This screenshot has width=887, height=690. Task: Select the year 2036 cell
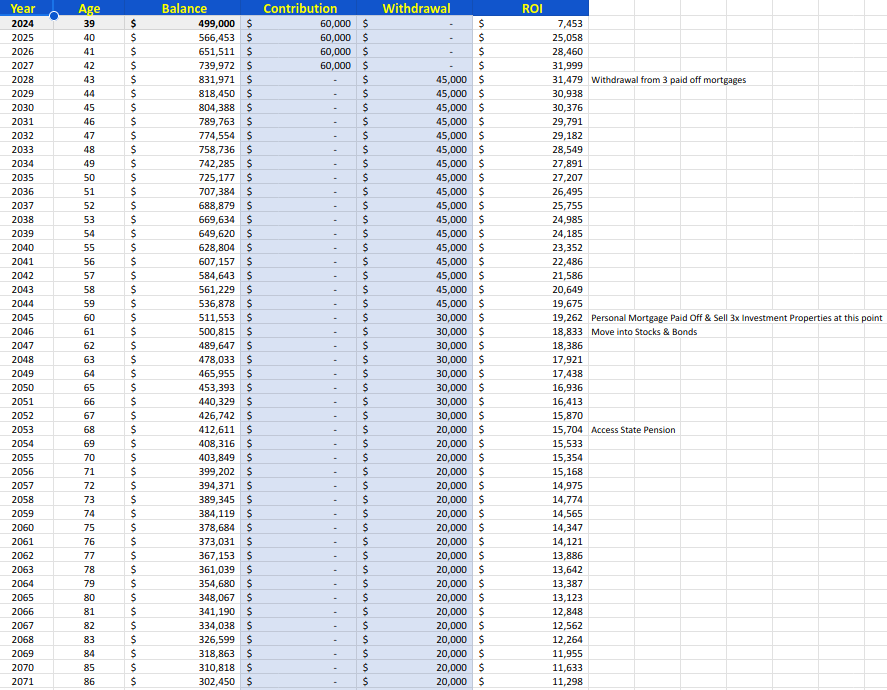point(27,191)
